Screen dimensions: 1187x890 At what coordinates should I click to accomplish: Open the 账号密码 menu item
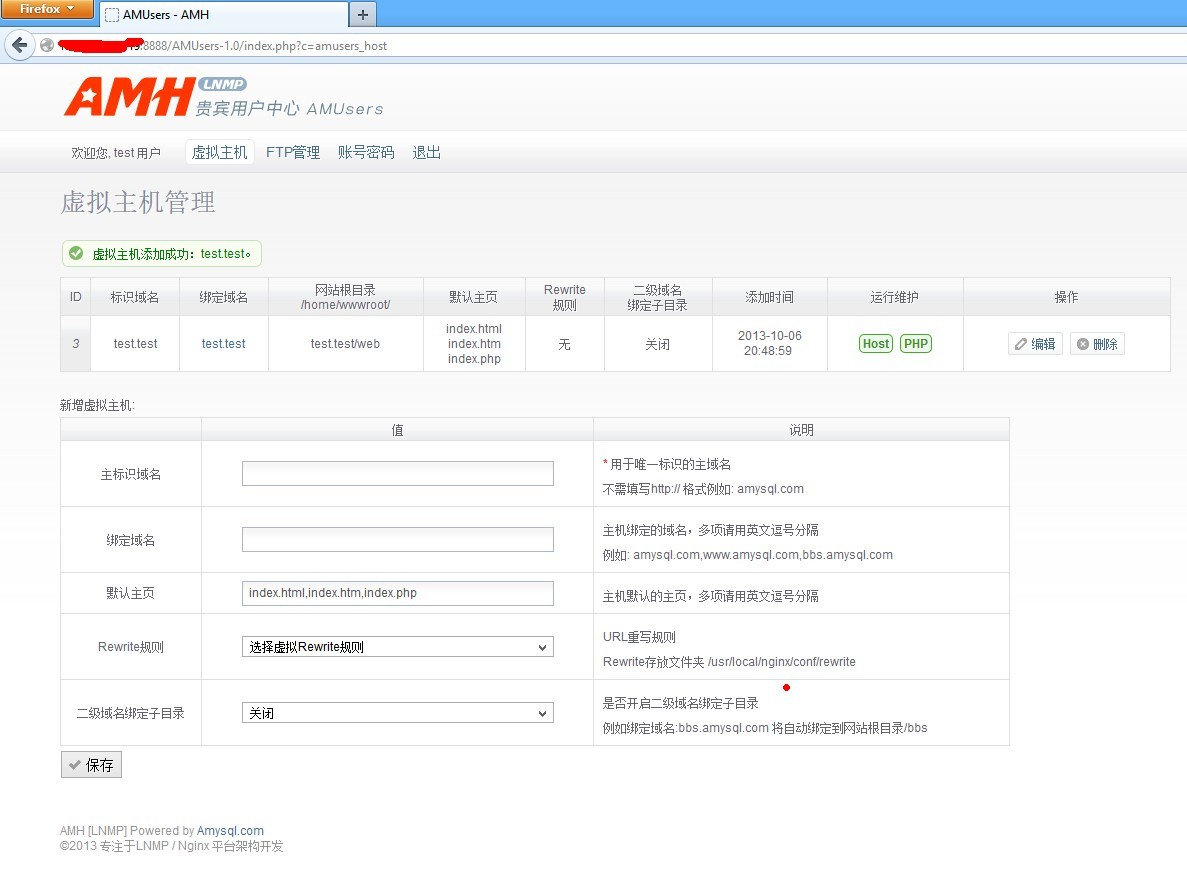click(x=366, y=152)
